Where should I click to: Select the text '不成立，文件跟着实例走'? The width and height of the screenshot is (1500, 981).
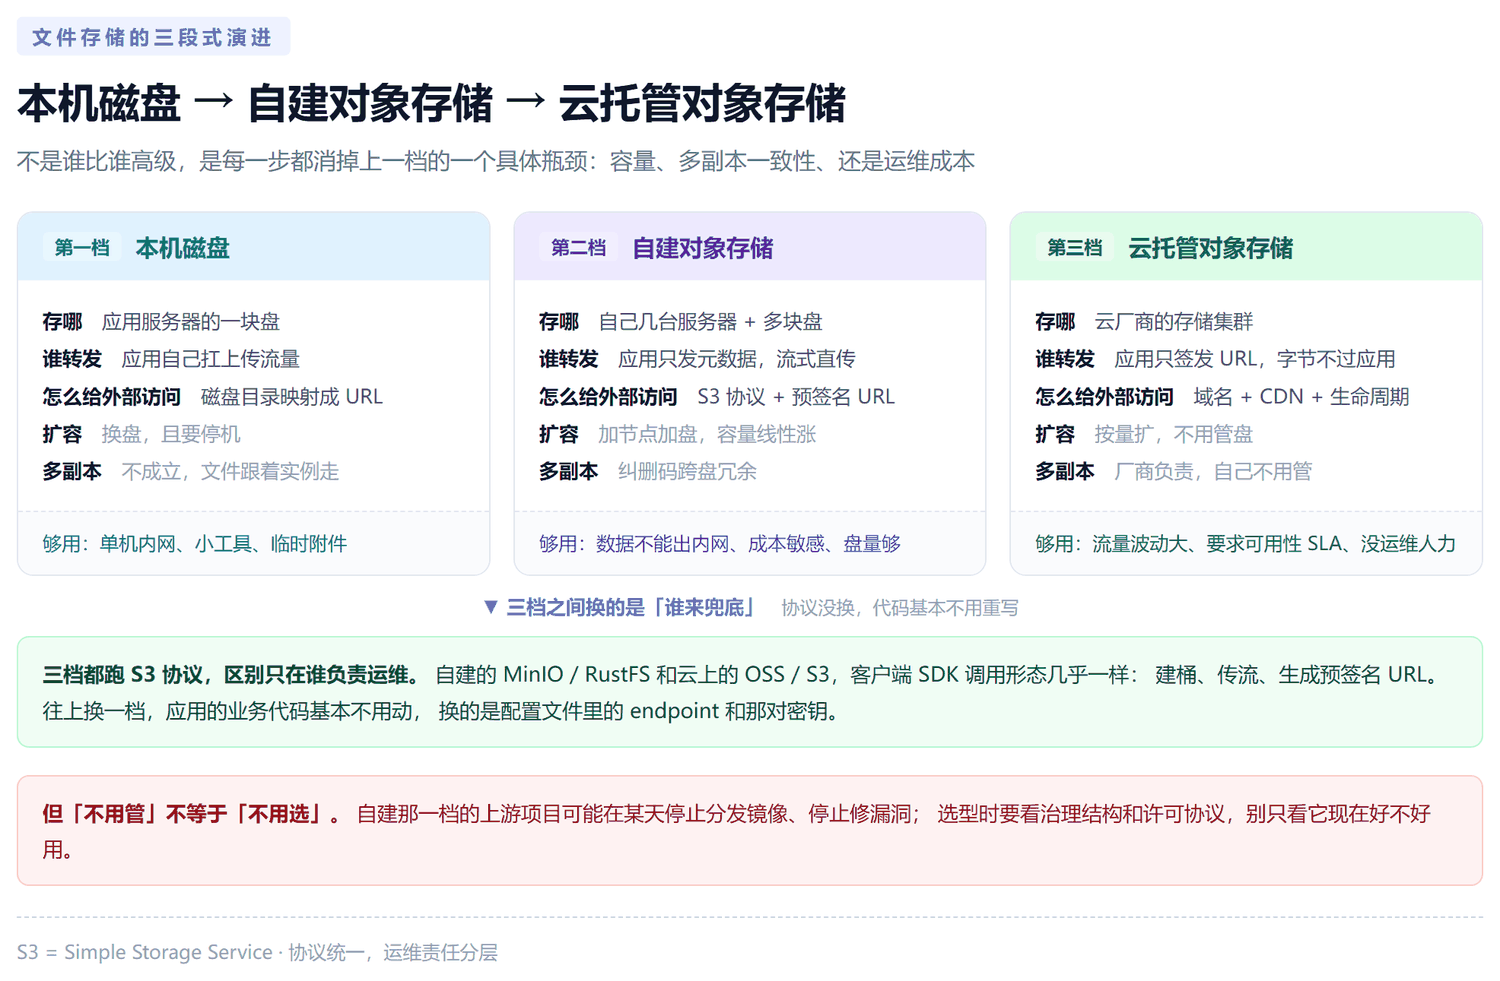pos(230,471)
